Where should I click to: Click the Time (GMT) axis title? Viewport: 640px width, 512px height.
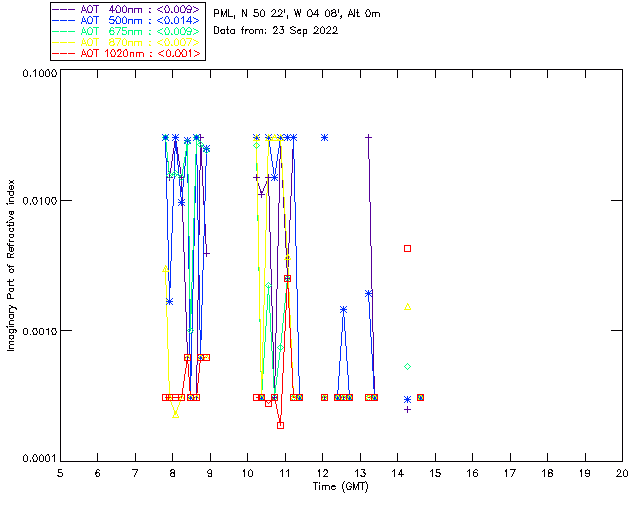(x=340, y=487)
